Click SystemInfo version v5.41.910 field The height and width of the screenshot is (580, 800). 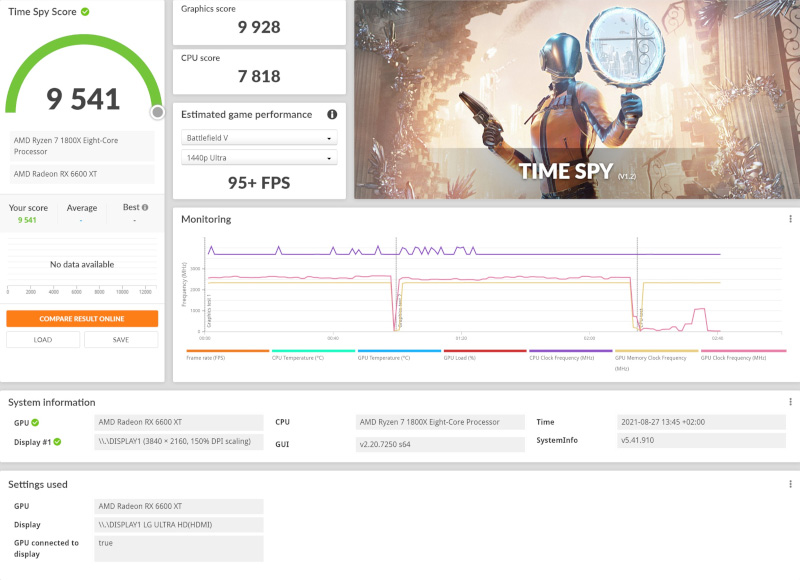click(x=701, y=440)
